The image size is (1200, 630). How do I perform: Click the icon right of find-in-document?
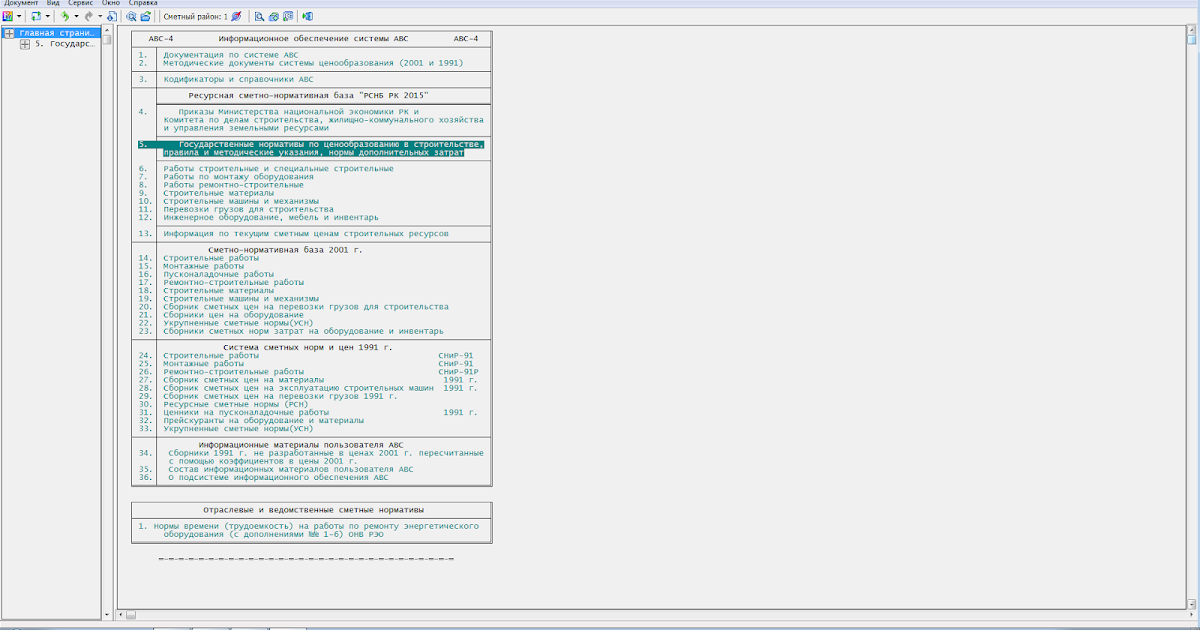273,17
